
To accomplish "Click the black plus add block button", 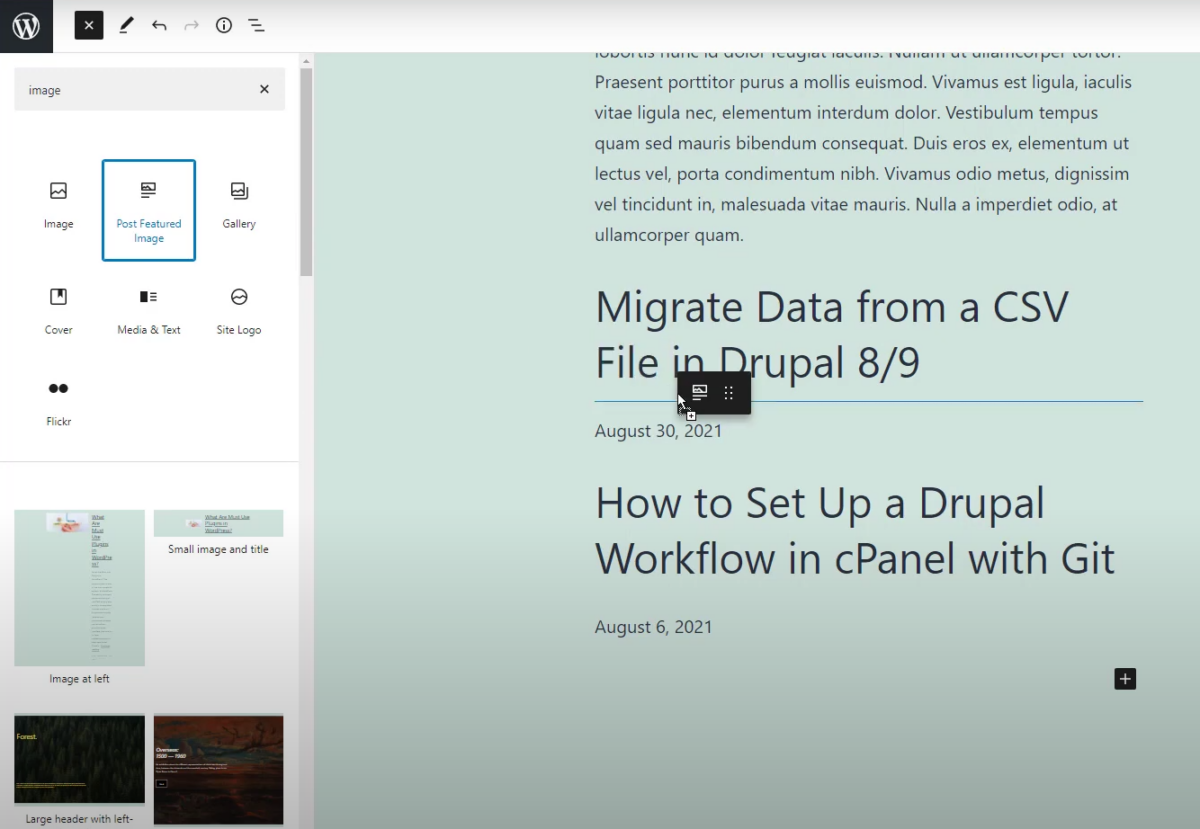I will [1125, 679].
